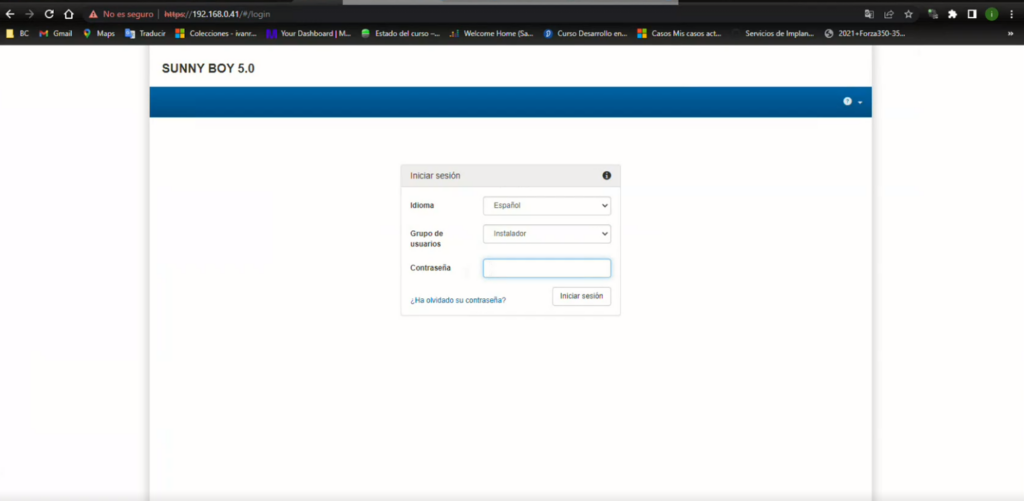Open the Traducir bookmark
1024x501 pixels.
145,33
